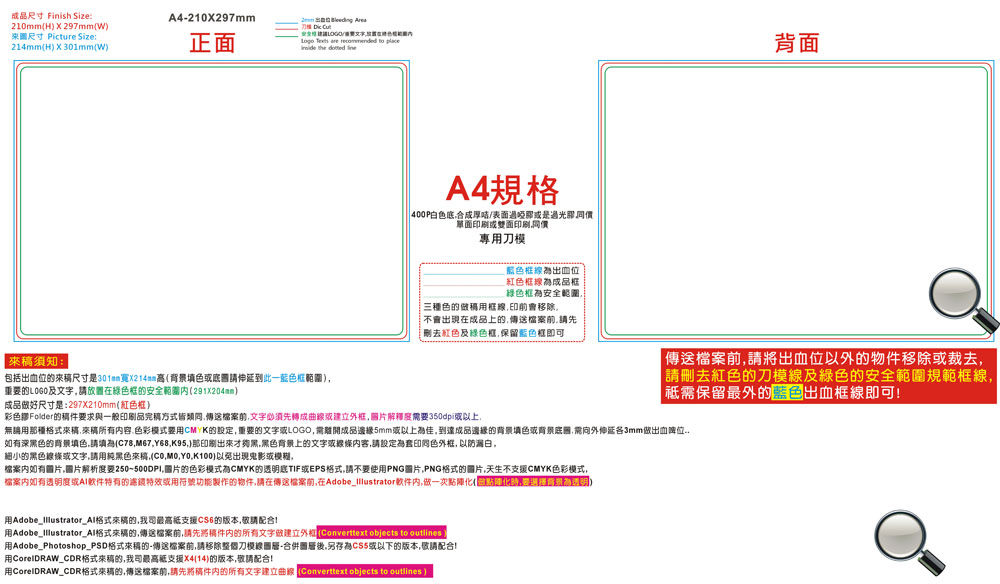1000x584 pixels.
Task: Click the 單面印刷或雙面印刷同價 text
Action: (x=502, y=224)
